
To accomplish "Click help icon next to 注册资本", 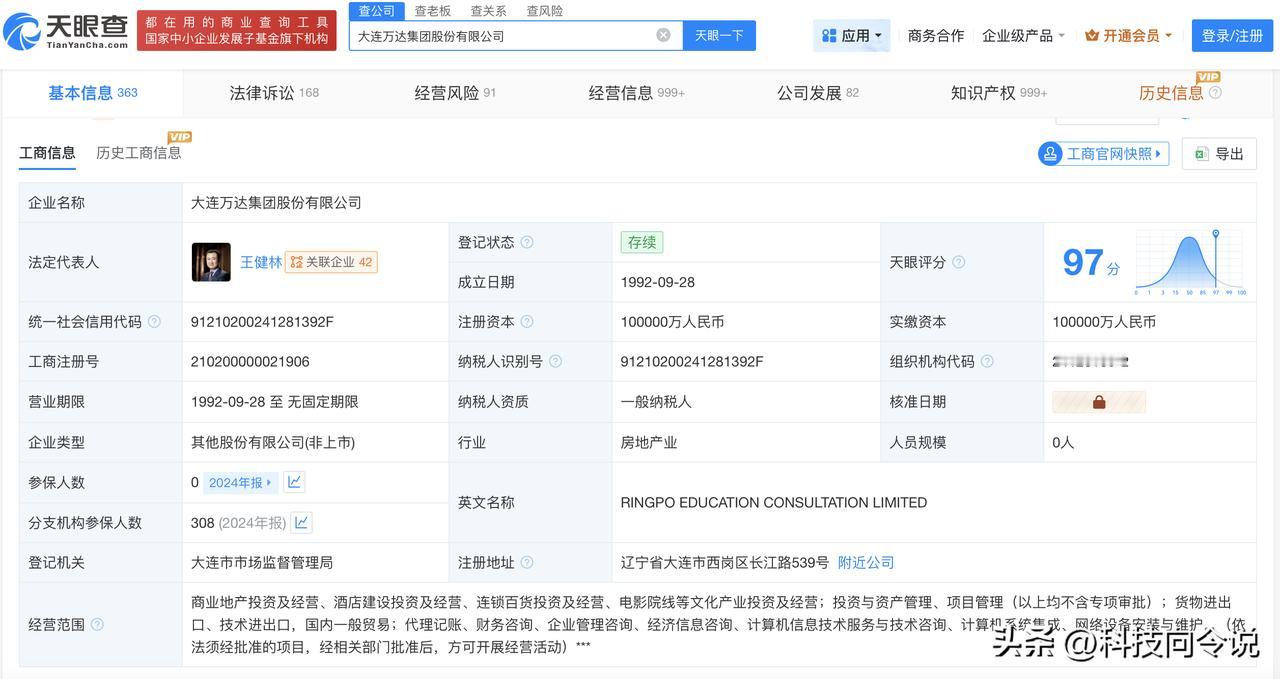I will tap(527, 322).
